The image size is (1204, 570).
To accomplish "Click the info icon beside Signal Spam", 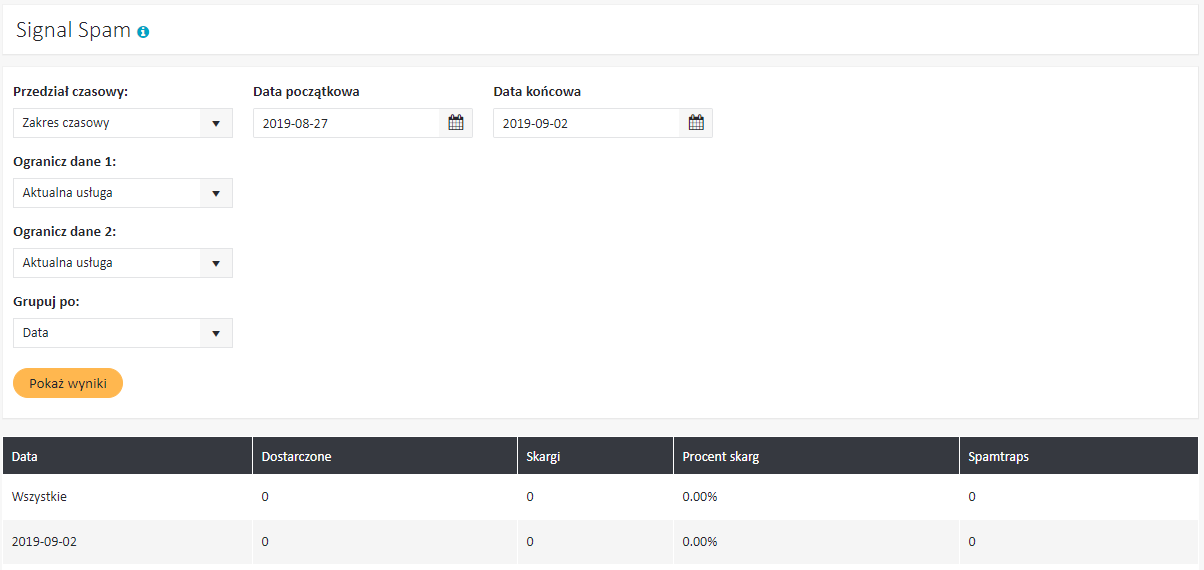I will 143,32.
